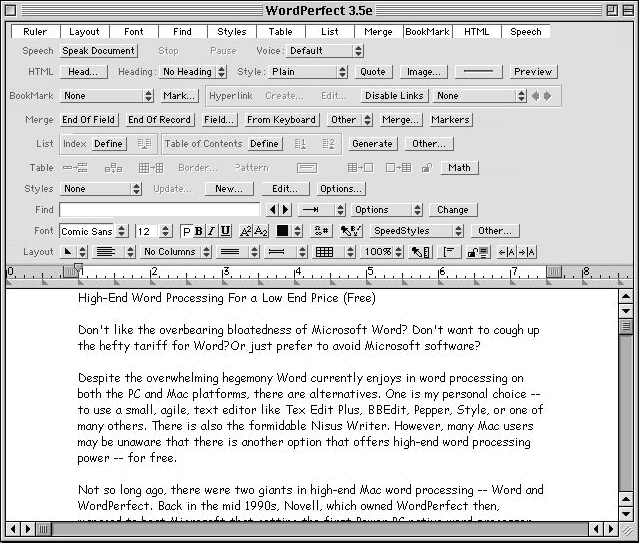Click the superscript icon in Font row
Image resolution: width=639 pixels, height=543 pixels.
245,231
